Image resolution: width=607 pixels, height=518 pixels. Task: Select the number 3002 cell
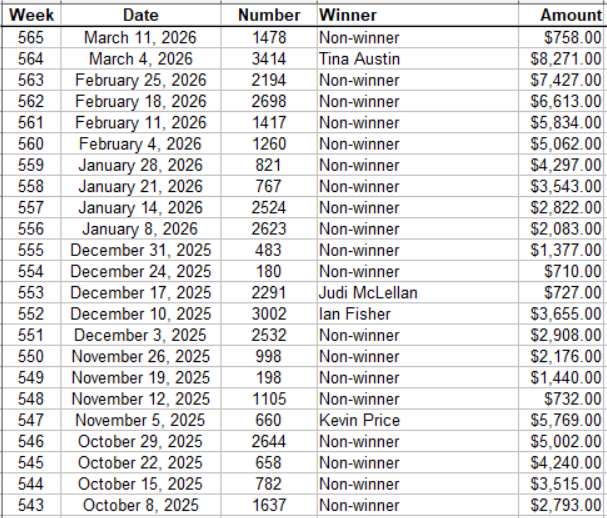tap(269, 314)
